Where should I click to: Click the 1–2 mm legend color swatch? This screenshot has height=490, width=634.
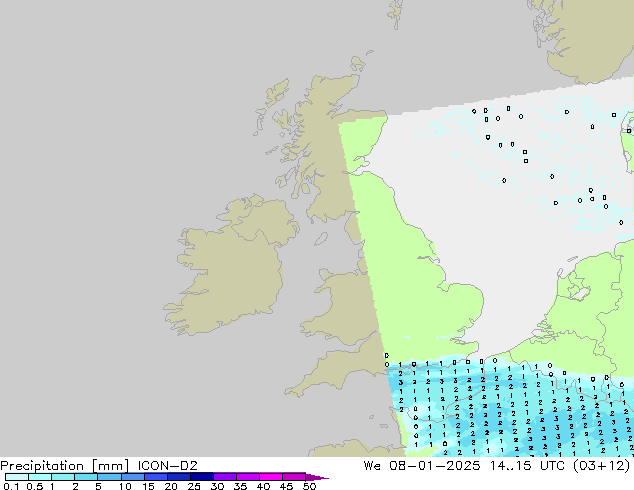pos(63,477)
